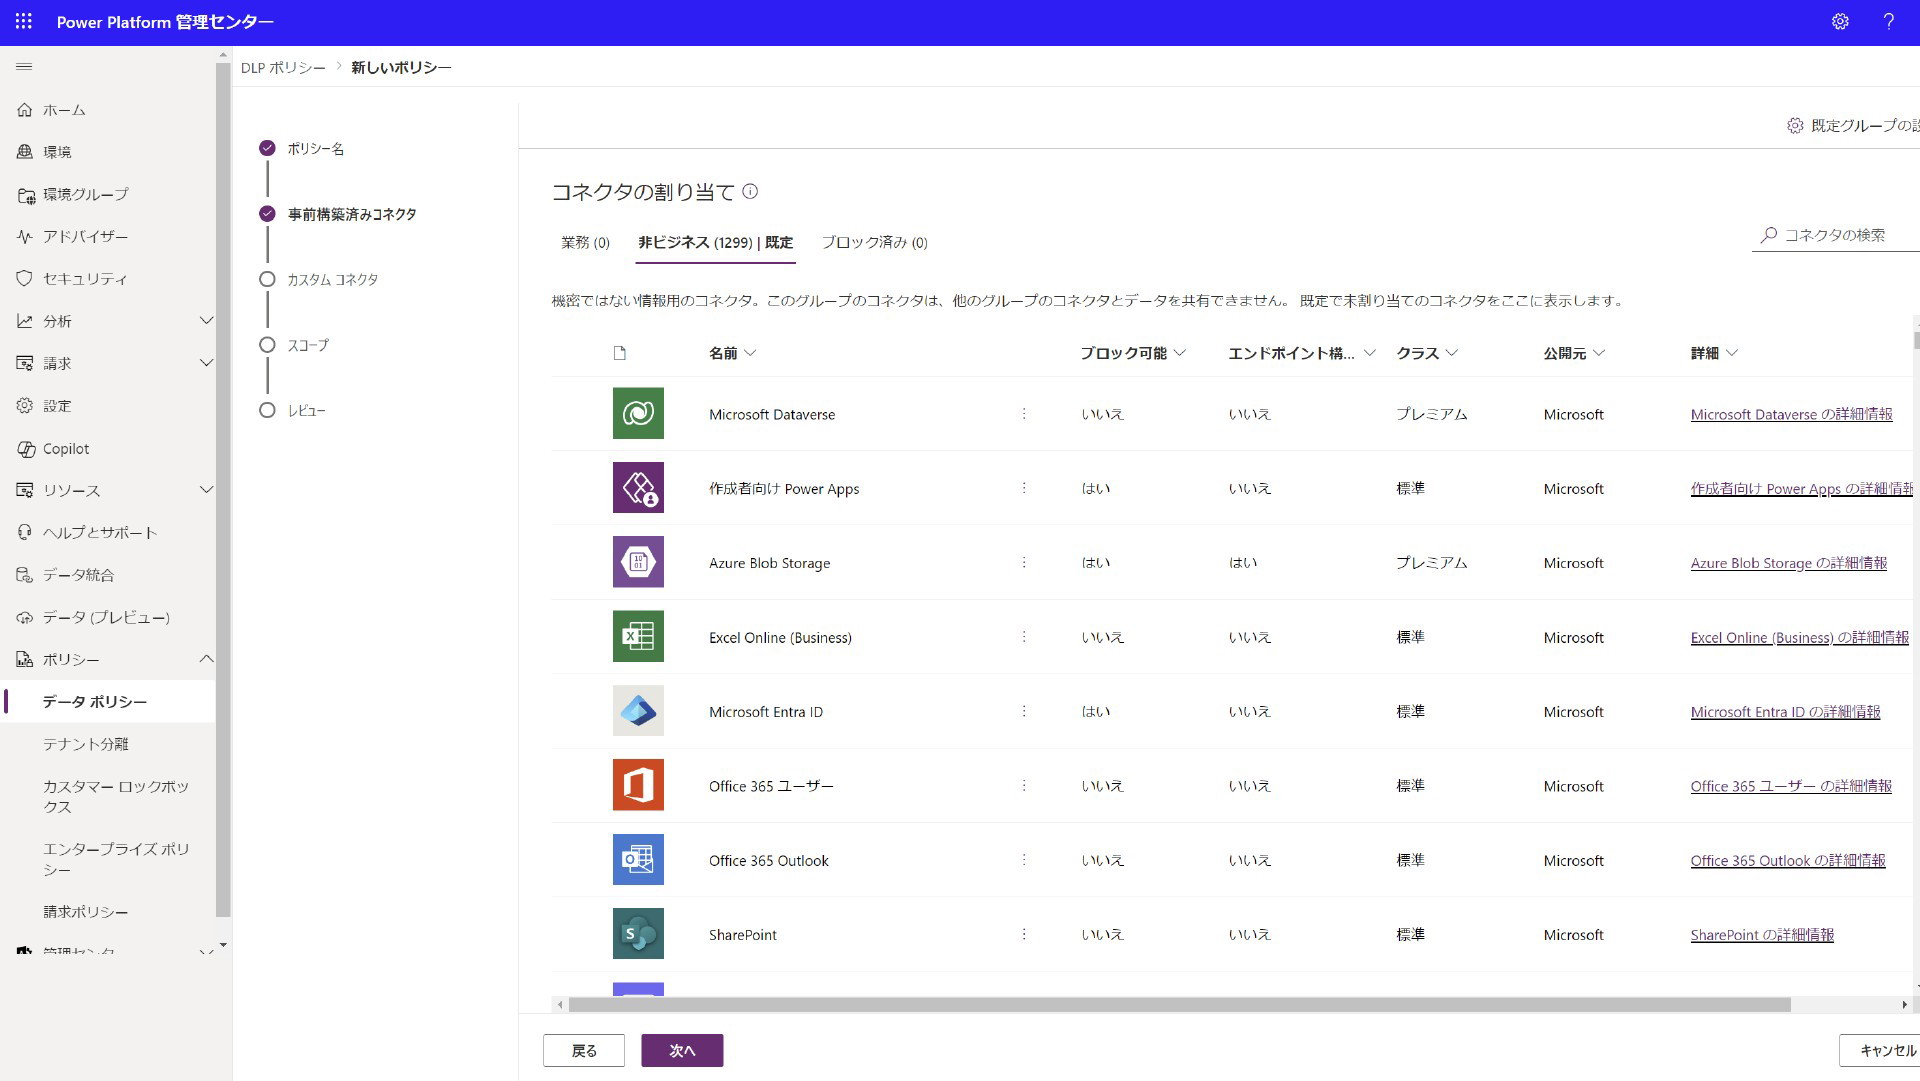Open more options for SharePoint row
This screenshot has height=1081, width=1920.
click(x=1024, y=935)
